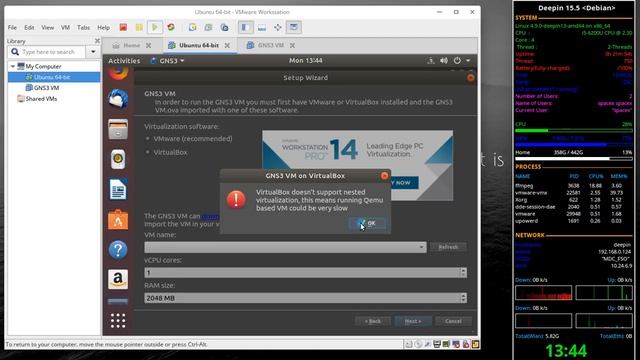Click the red power-off icon in VMware toolbar

click(123, 27)
